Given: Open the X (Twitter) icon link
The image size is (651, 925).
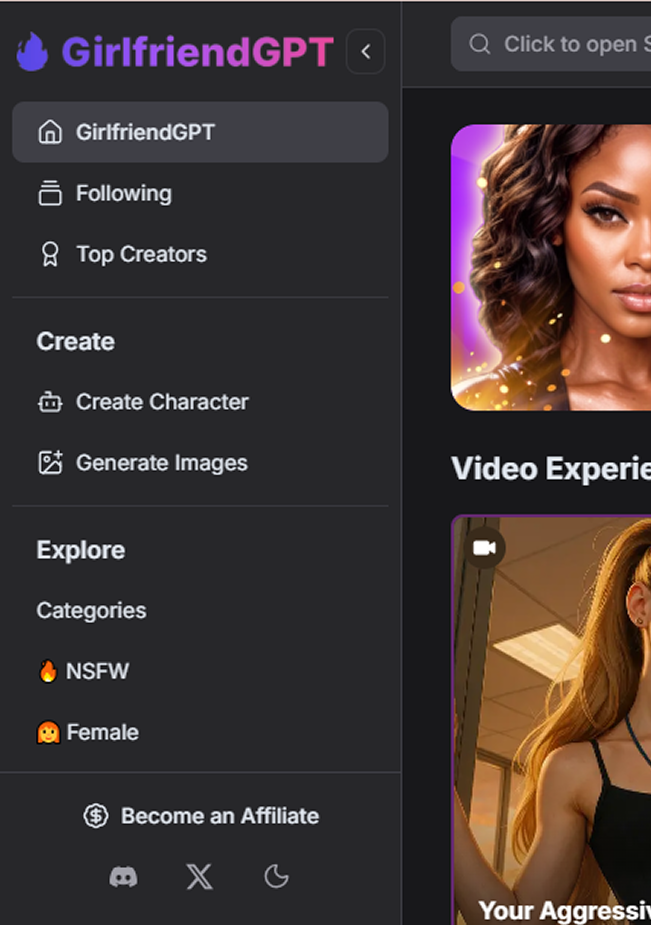Looking at the screenshot, I should pos(200,877).
